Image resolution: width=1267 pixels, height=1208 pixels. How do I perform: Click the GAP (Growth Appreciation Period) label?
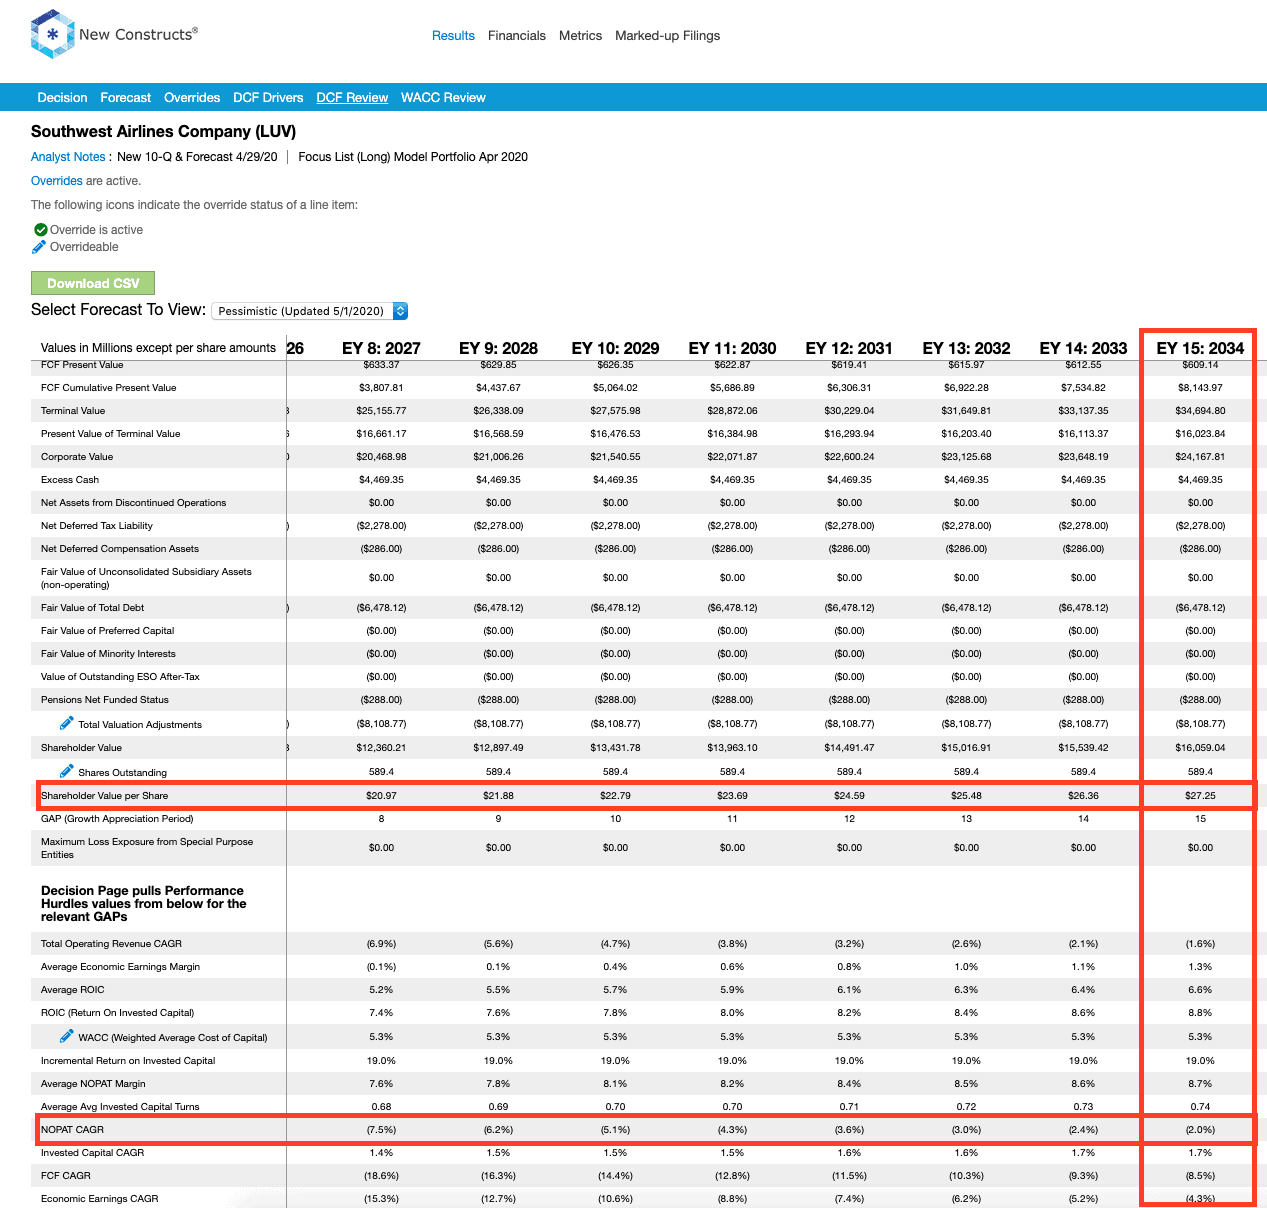pos(117,819)
